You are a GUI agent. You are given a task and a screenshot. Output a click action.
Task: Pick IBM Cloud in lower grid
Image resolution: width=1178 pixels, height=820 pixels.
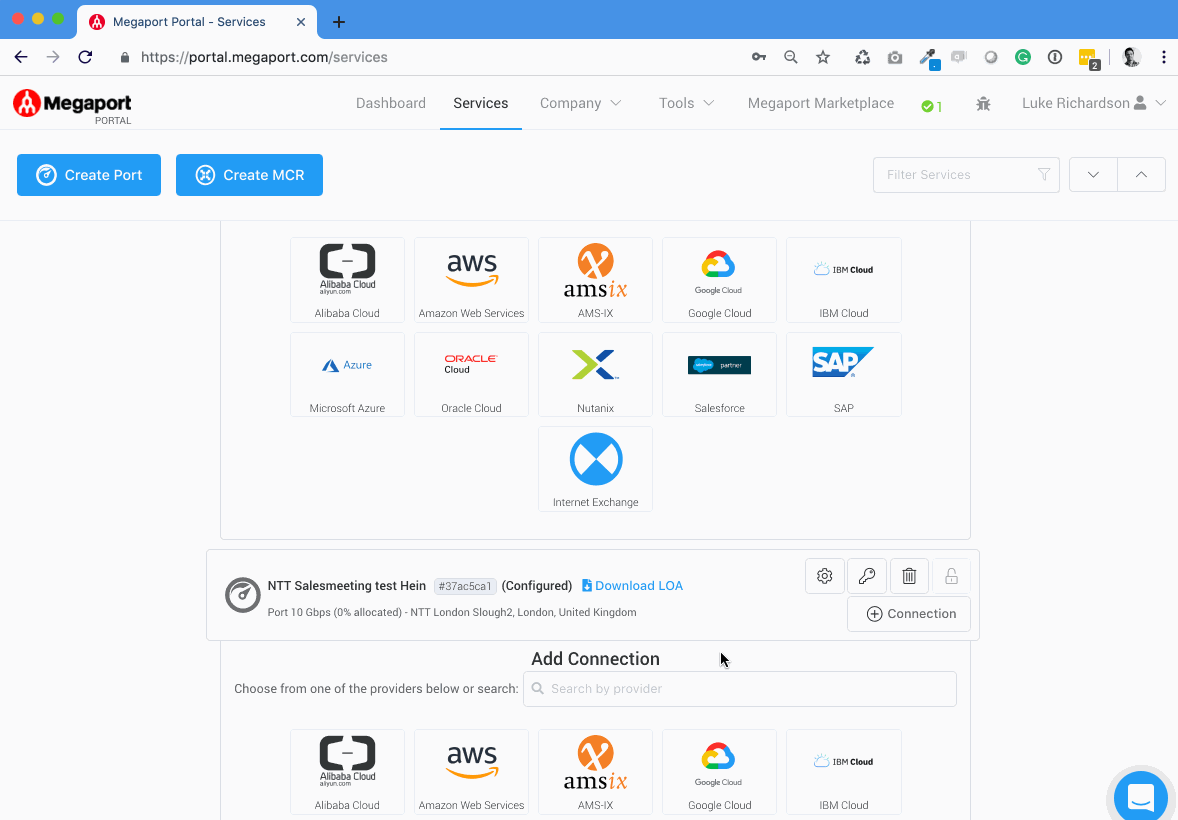[x=844, y=773]
